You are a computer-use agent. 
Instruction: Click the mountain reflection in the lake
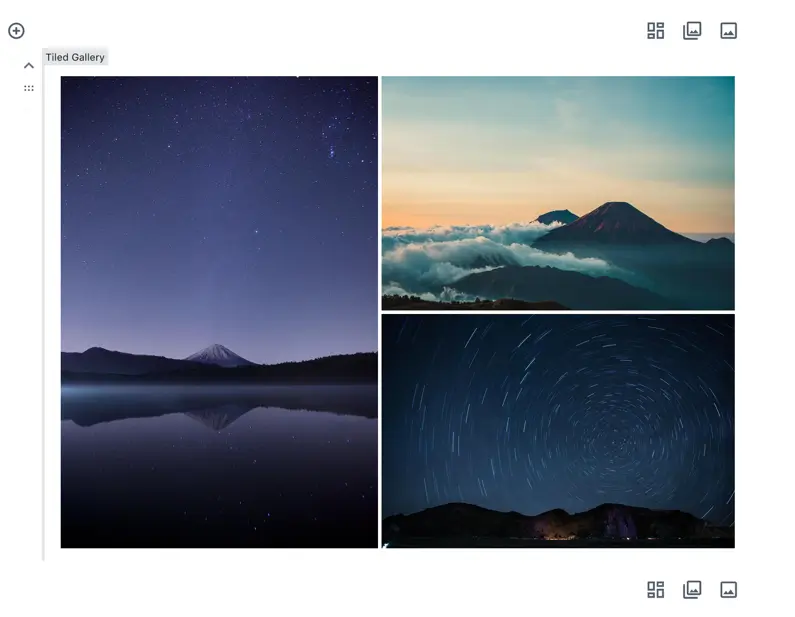coord(218,417)
